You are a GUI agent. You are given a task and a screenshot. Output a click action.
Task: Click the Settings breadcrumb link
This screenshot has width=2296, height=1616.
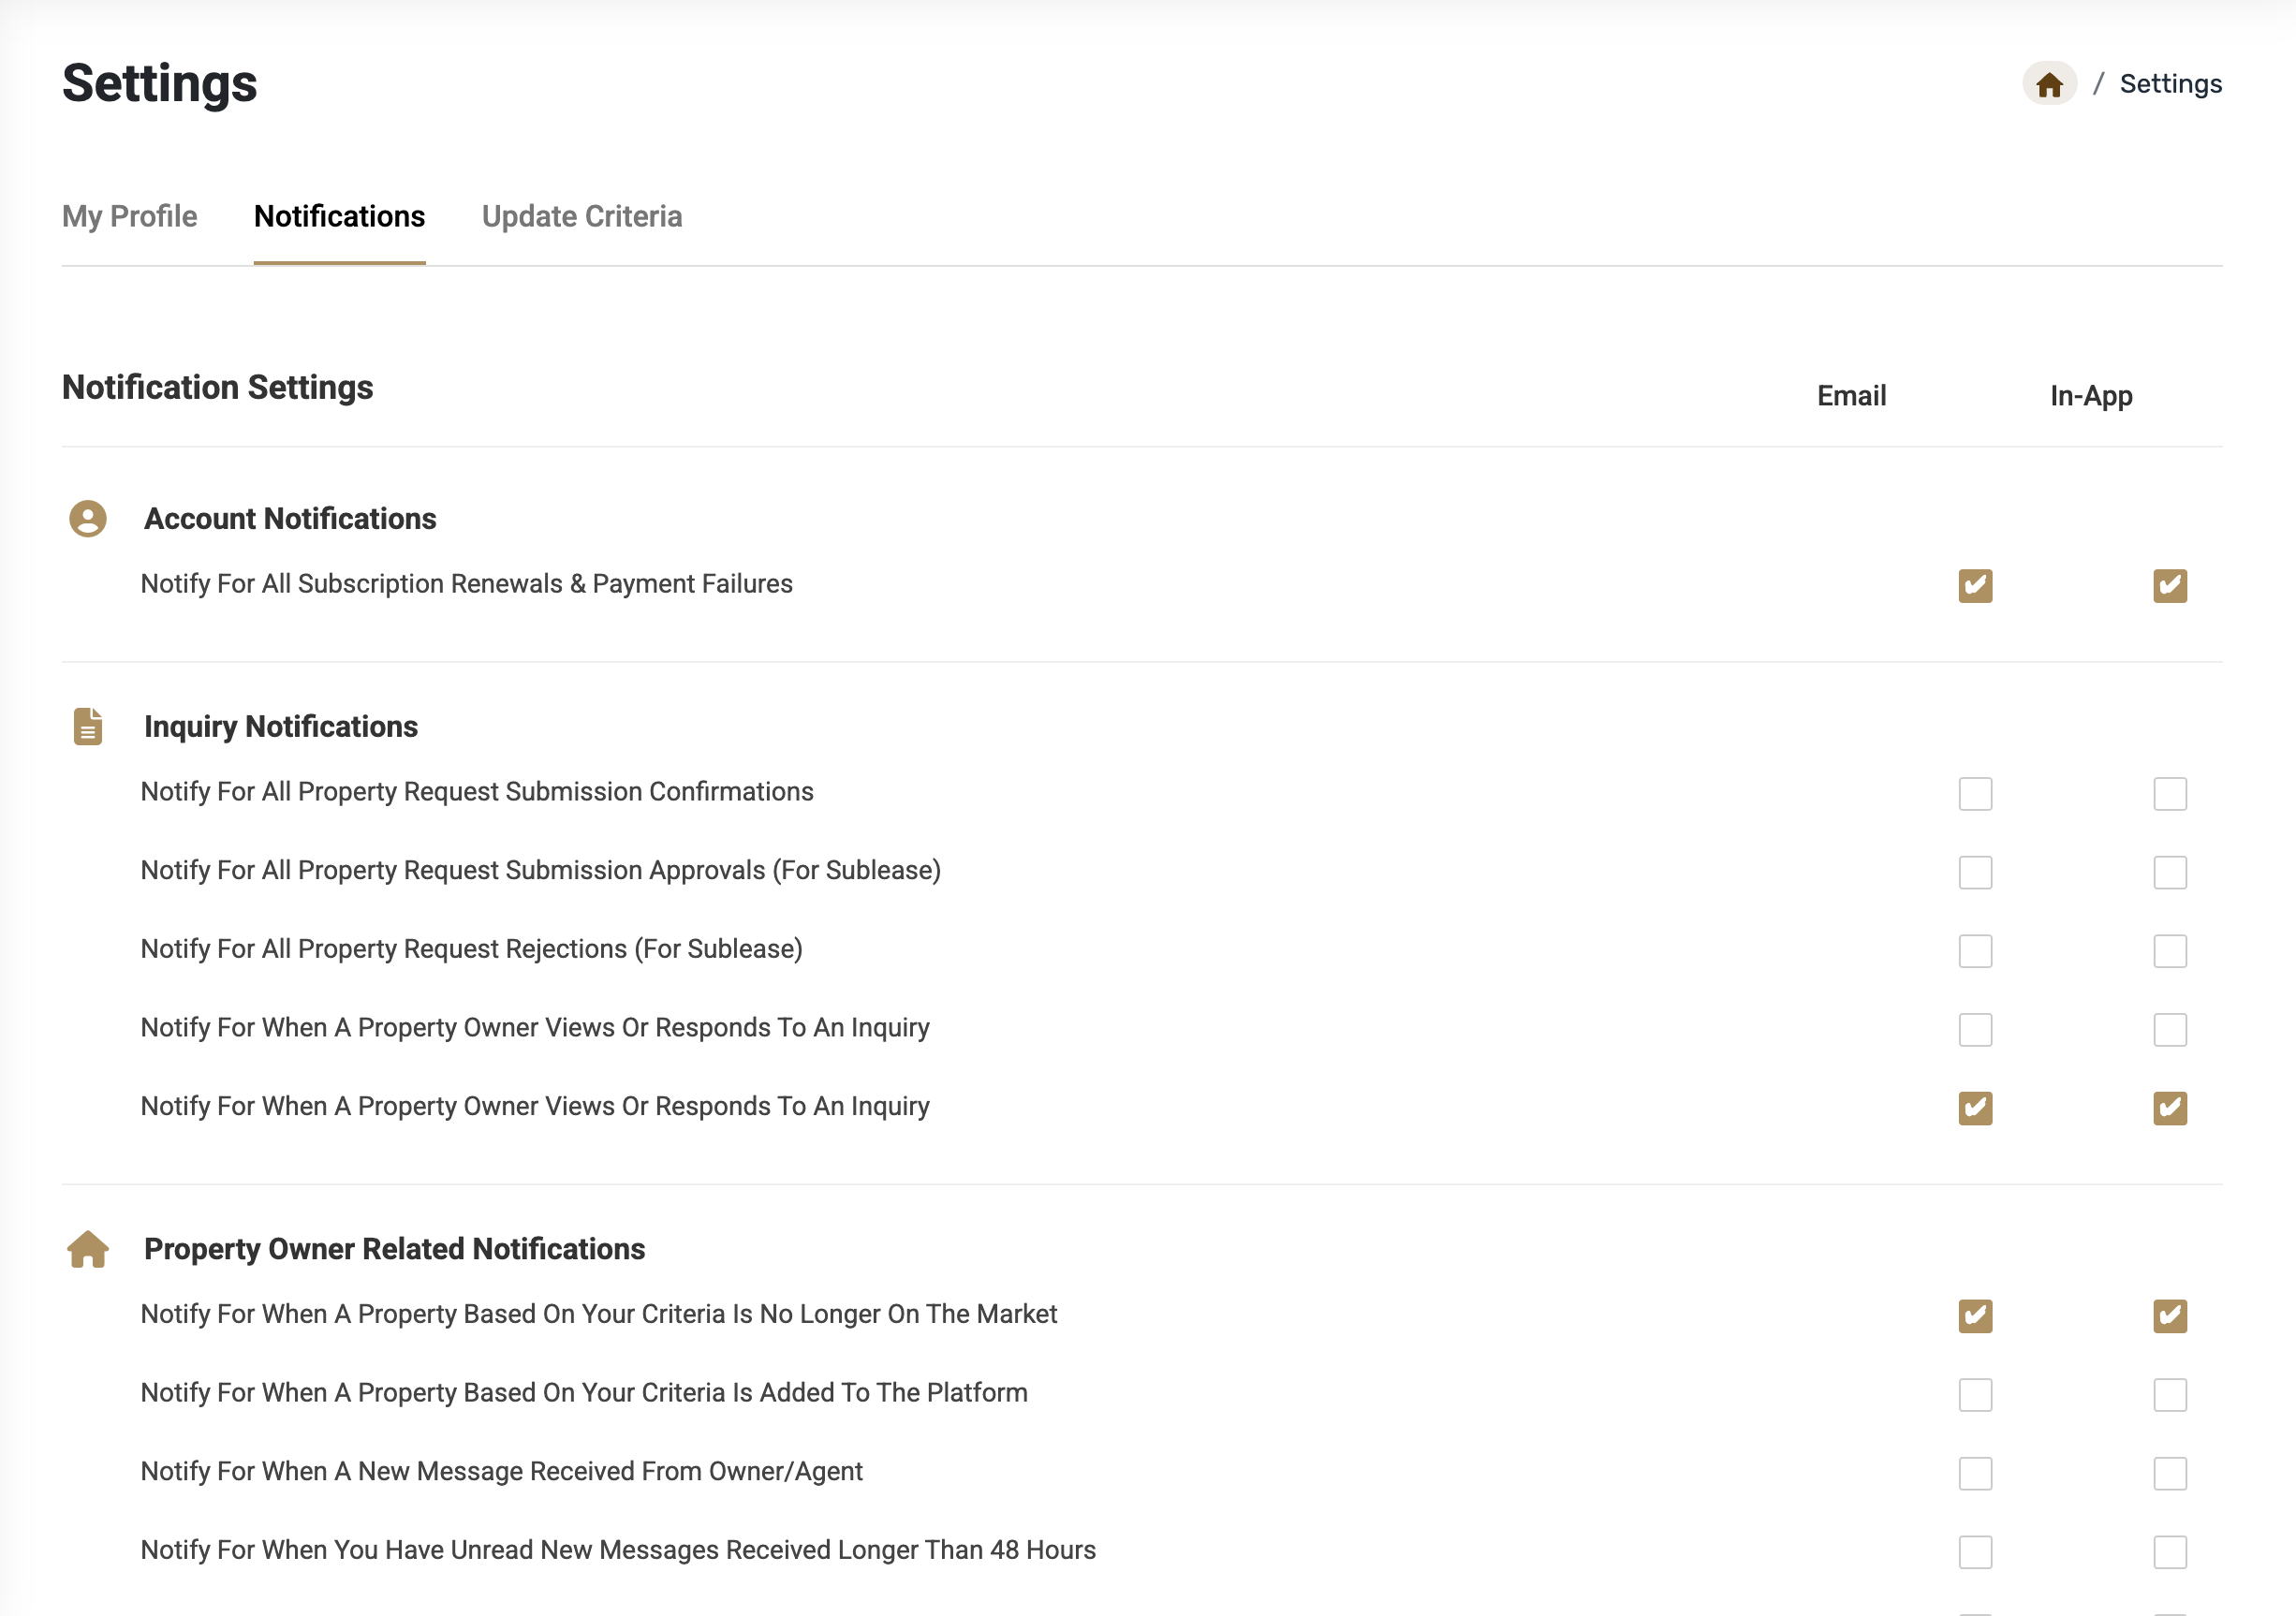point(2170,84)
